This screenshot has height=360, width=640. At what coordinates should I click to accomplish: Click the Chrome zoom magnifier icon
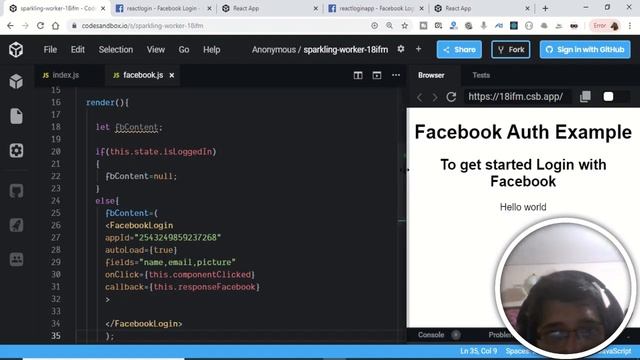coord(389,26)
